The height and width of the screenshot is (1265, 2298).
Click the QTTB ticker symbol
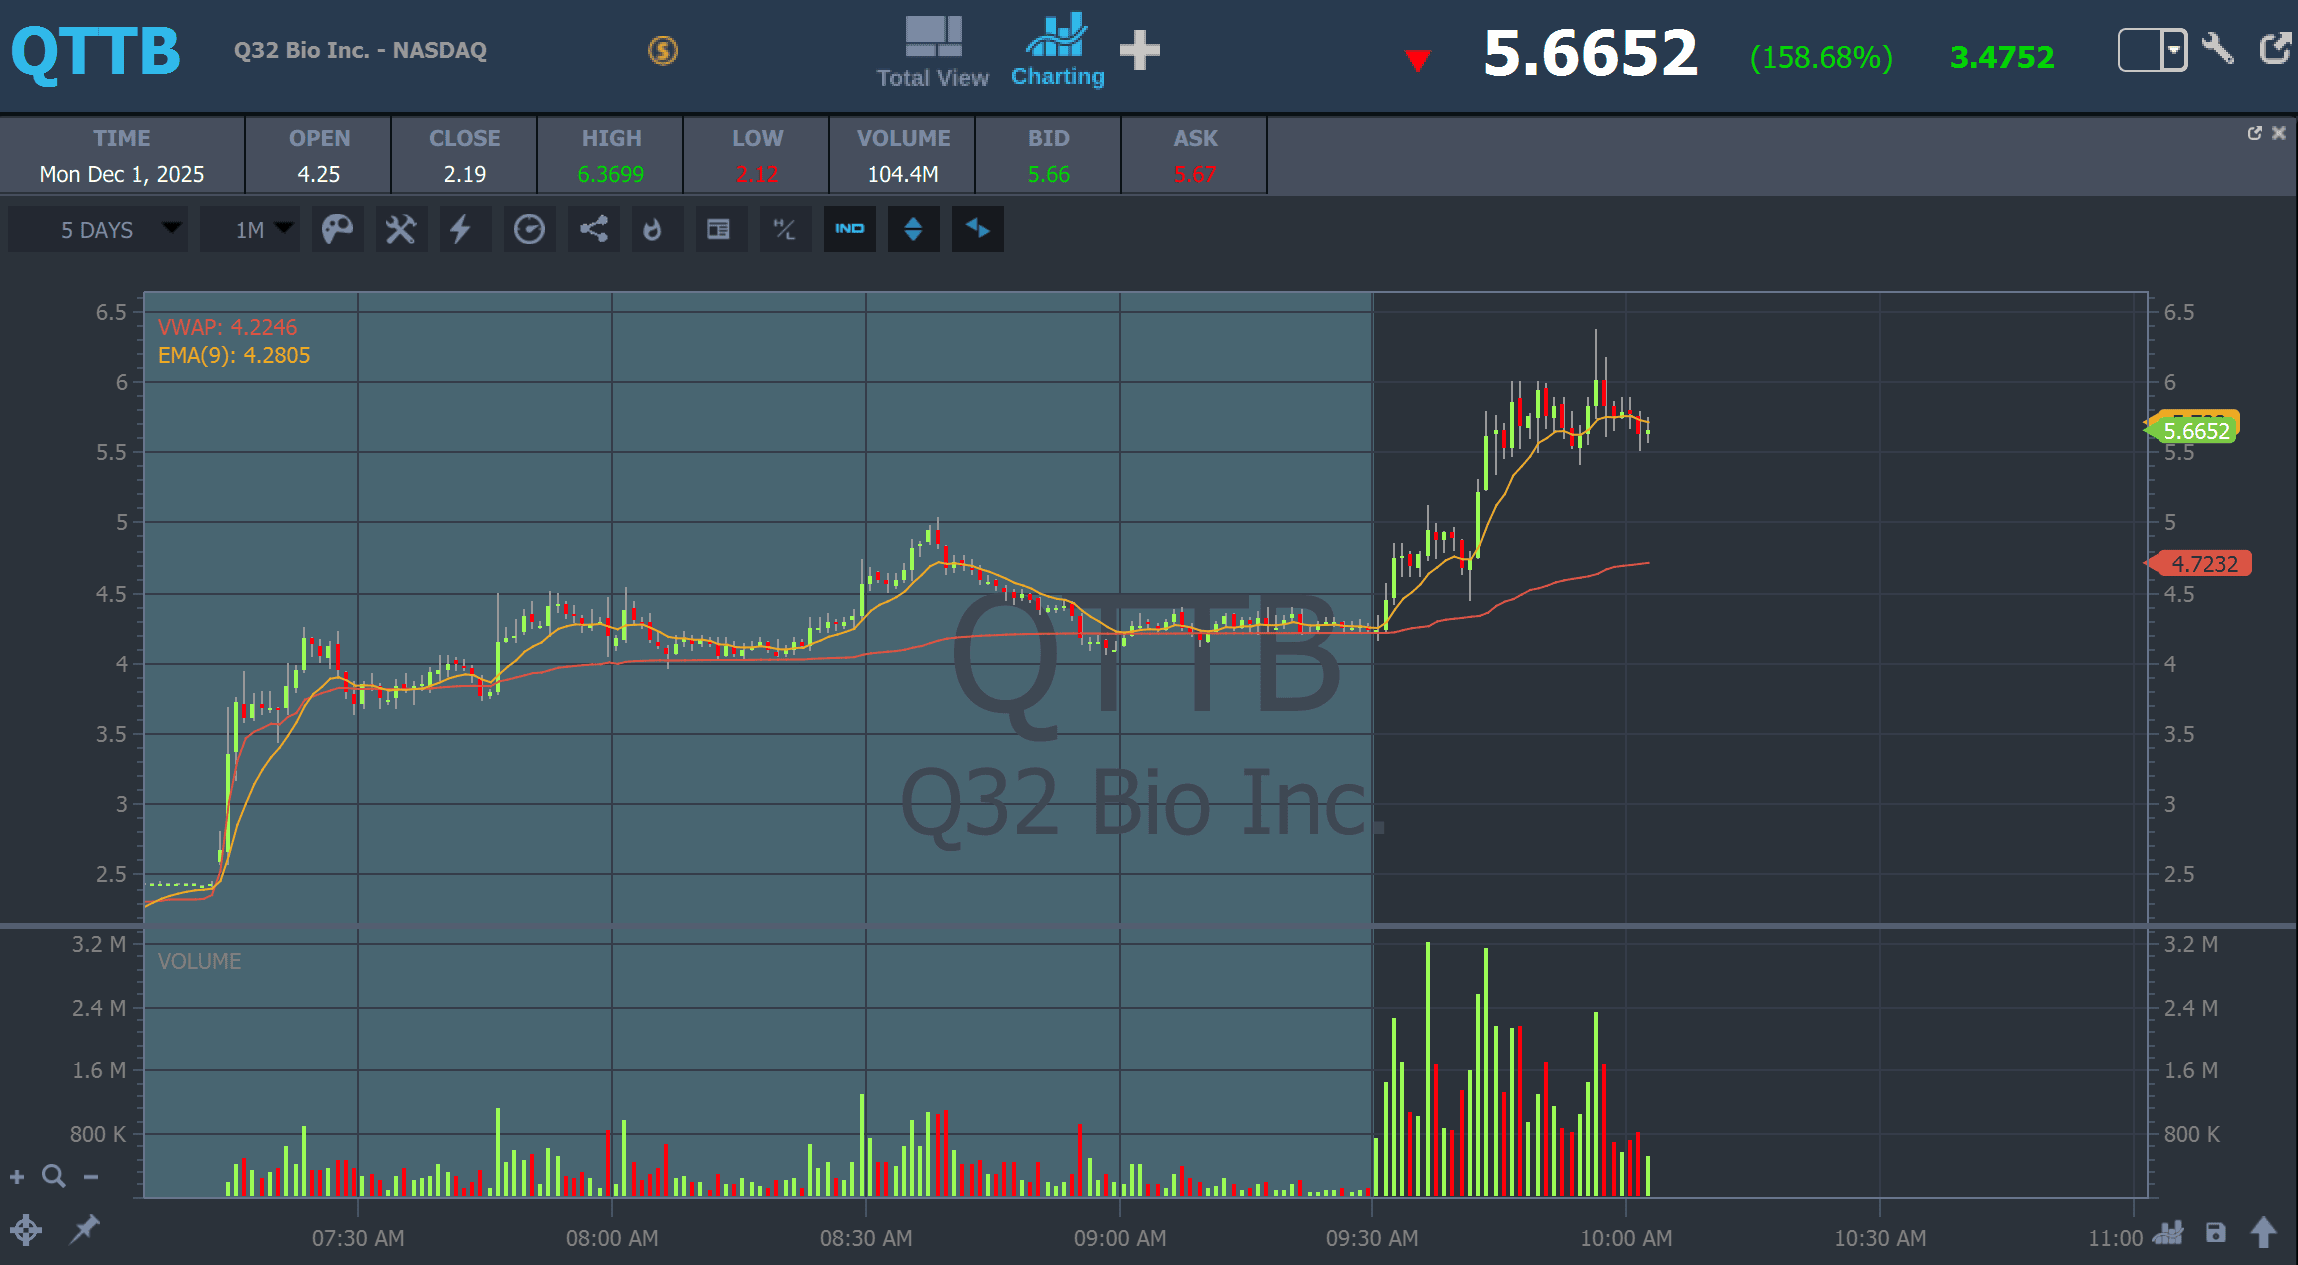[x=96, y=52]
